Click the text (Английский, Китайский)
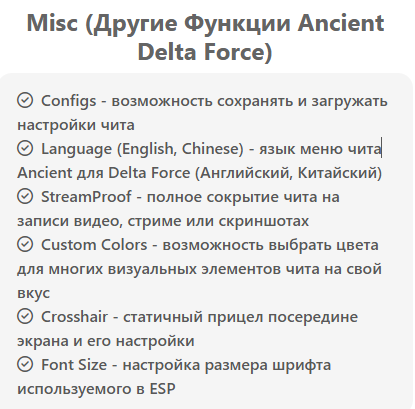415x409 pixels. [x=289, y=173]
